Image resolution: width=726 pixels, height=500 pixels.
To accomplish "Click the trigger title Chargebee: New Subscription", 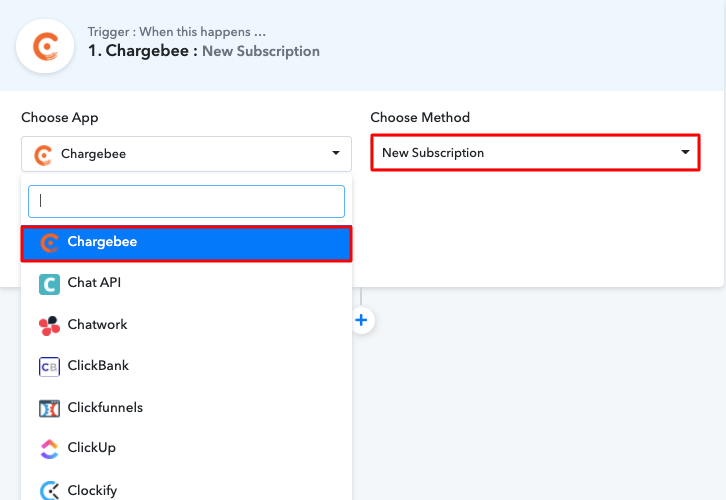I will 203,51.
